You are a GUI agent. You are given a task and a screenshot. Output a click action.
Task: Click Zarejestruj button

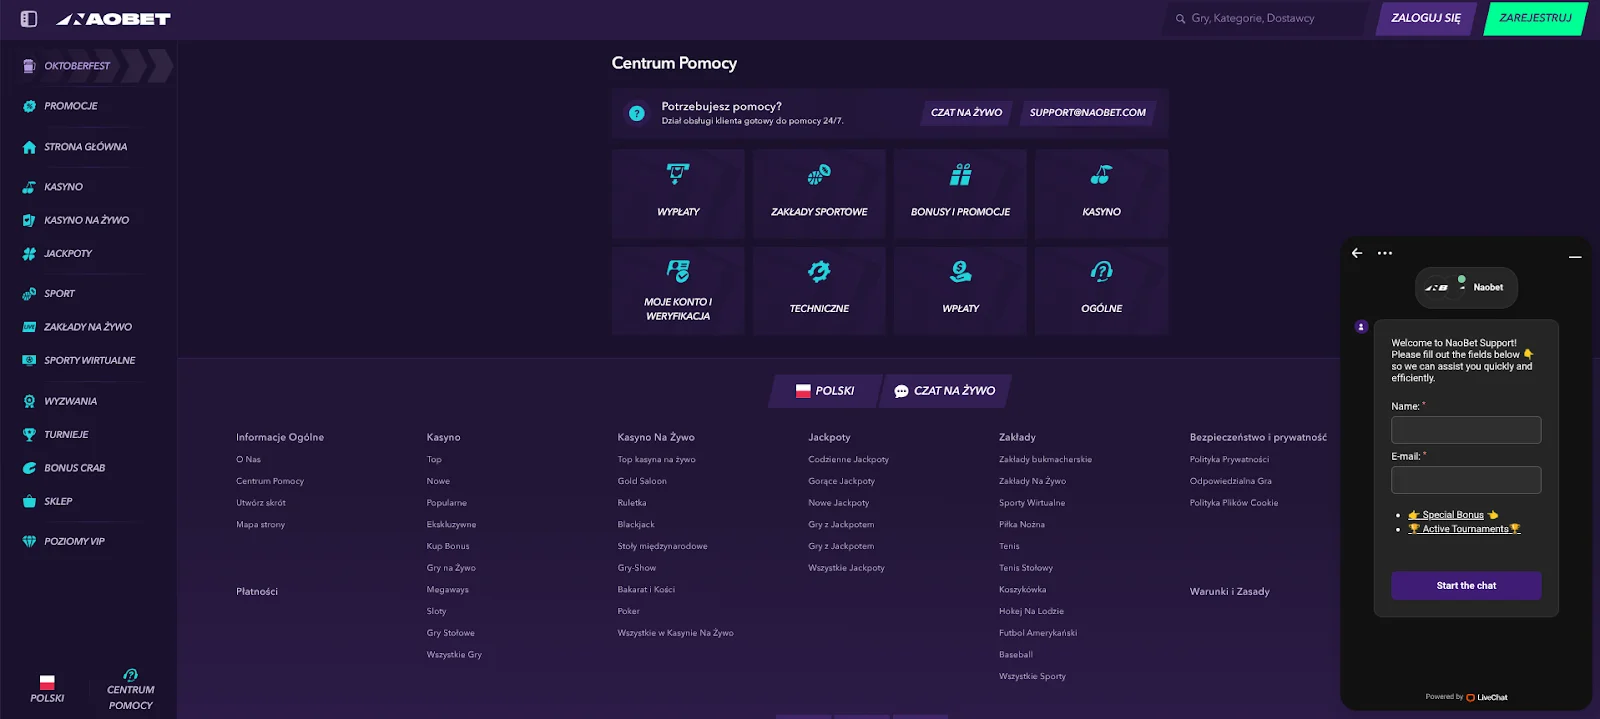pyautogui.click(x=1536, y=18)
